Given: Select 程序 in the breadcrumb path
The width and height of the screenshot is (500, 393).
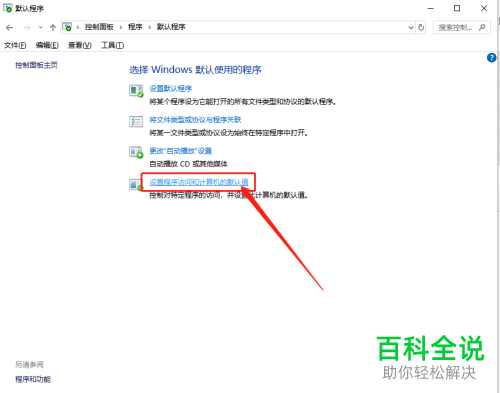Looking at the screenshot, I should coord(135,27).
